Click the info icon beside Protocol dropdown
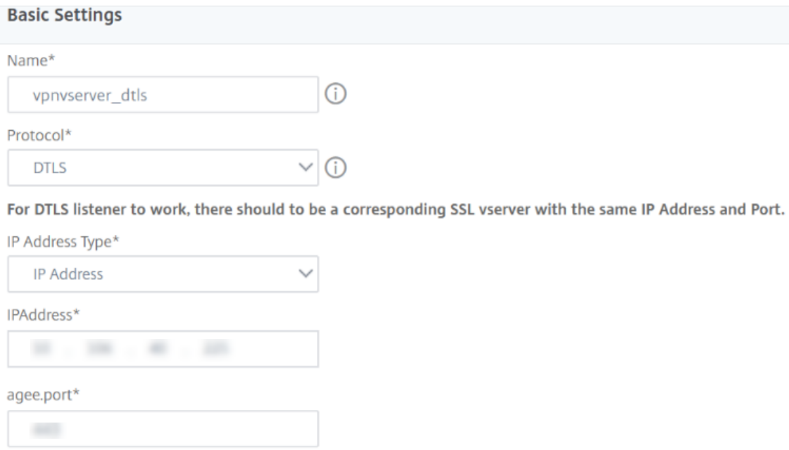Screen dimensions: 789x450 pos(336,169)
